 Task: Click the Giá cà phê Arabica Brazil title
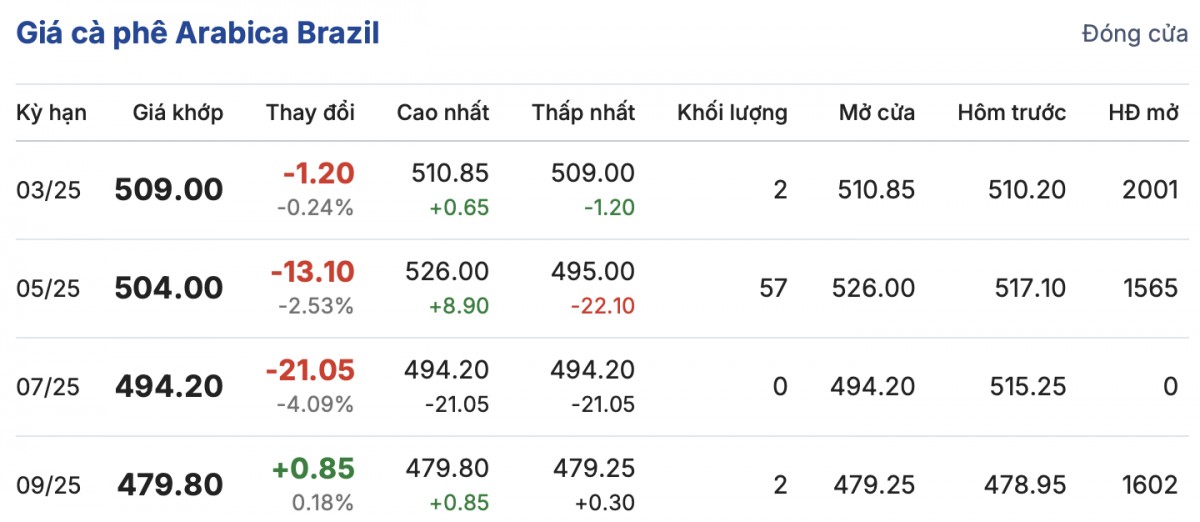(198, 33)
